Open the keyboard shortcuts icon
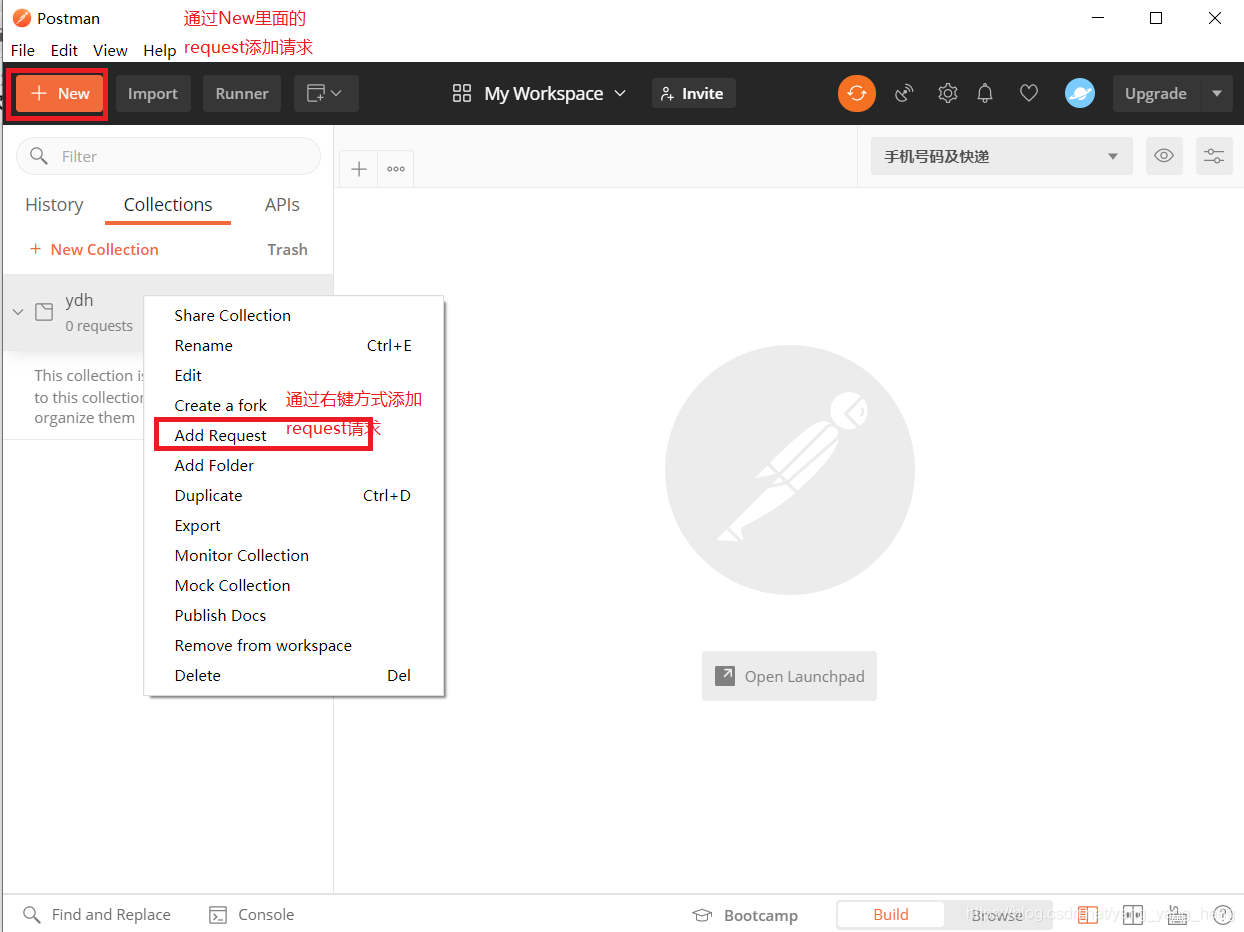1244x932 pixels. tap(1177, 914)
